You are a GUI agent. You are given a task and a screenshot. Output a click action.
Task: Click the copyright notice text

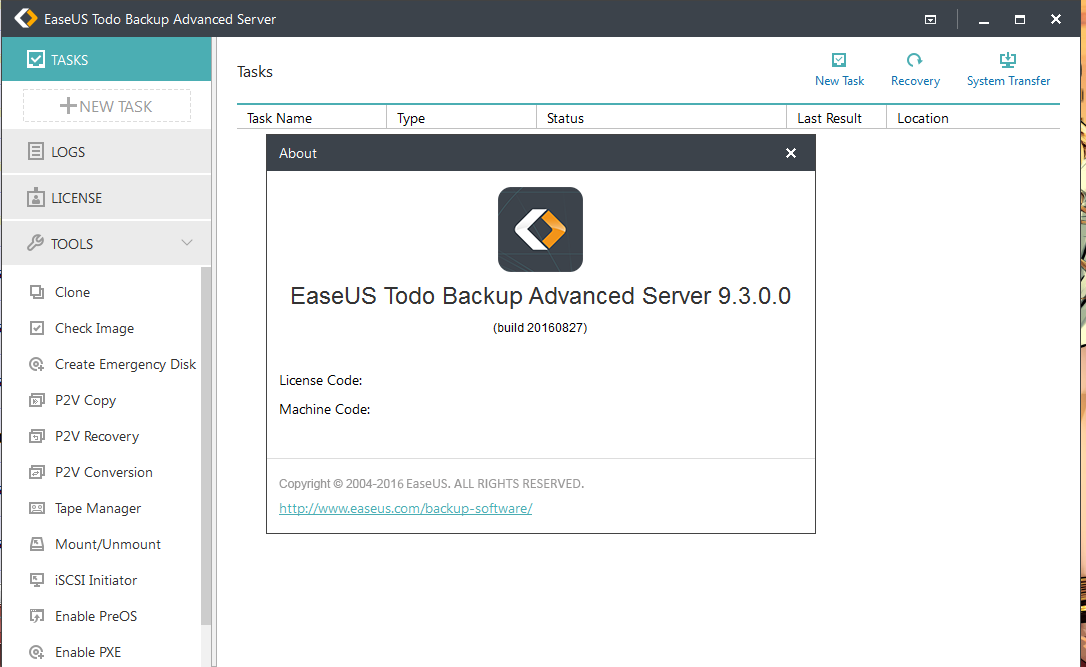431,483
